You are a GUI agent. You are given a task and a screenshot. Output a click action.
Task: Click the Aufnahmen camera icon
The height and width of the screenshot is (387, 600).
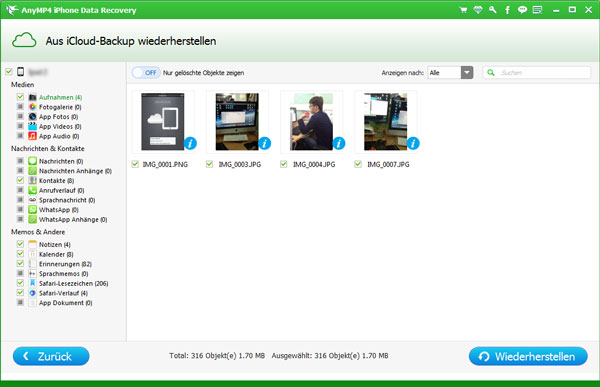point(33,97)
